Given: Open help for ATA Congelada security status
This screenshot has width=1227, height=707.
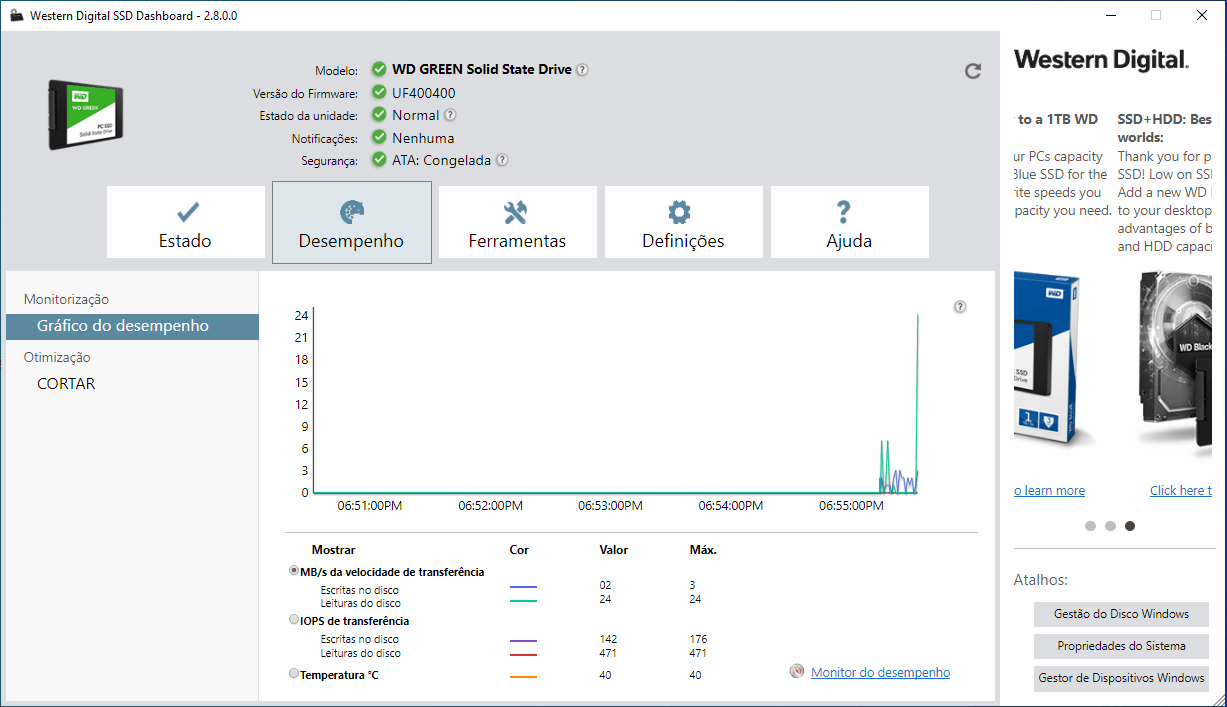Looking at the screenshot, I should point(501,160).
